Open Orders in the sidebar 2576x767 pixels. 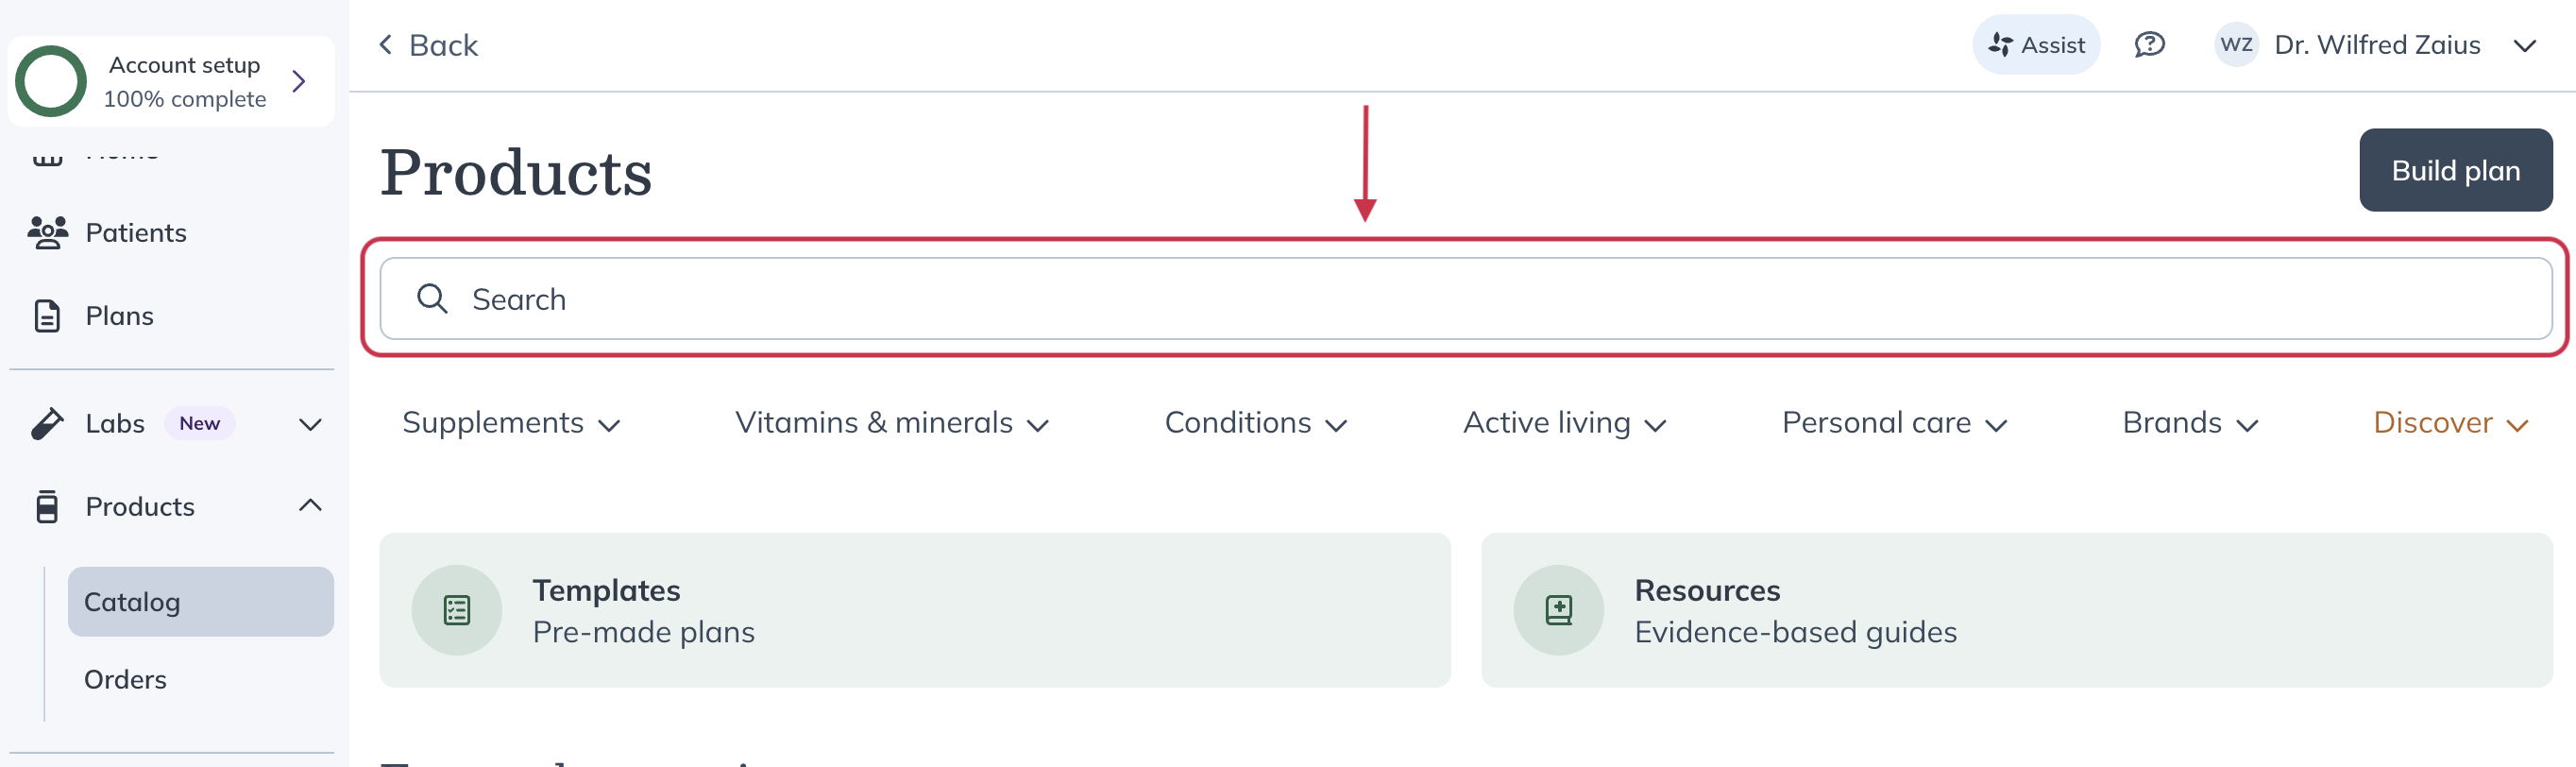pyautogui.click(x=126, y=679)
